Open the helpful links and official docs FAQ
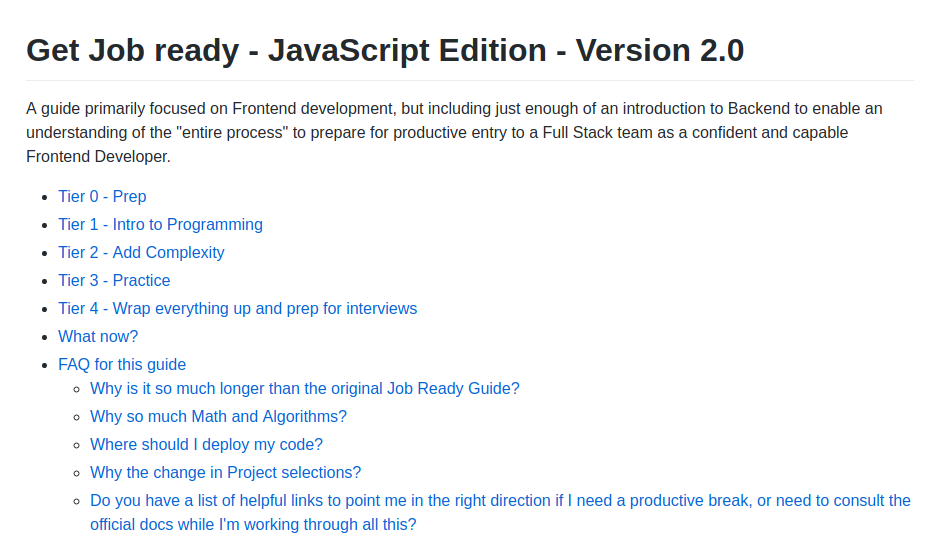The image size is (944, 553). pyautogui.click(x=500, y=501)
